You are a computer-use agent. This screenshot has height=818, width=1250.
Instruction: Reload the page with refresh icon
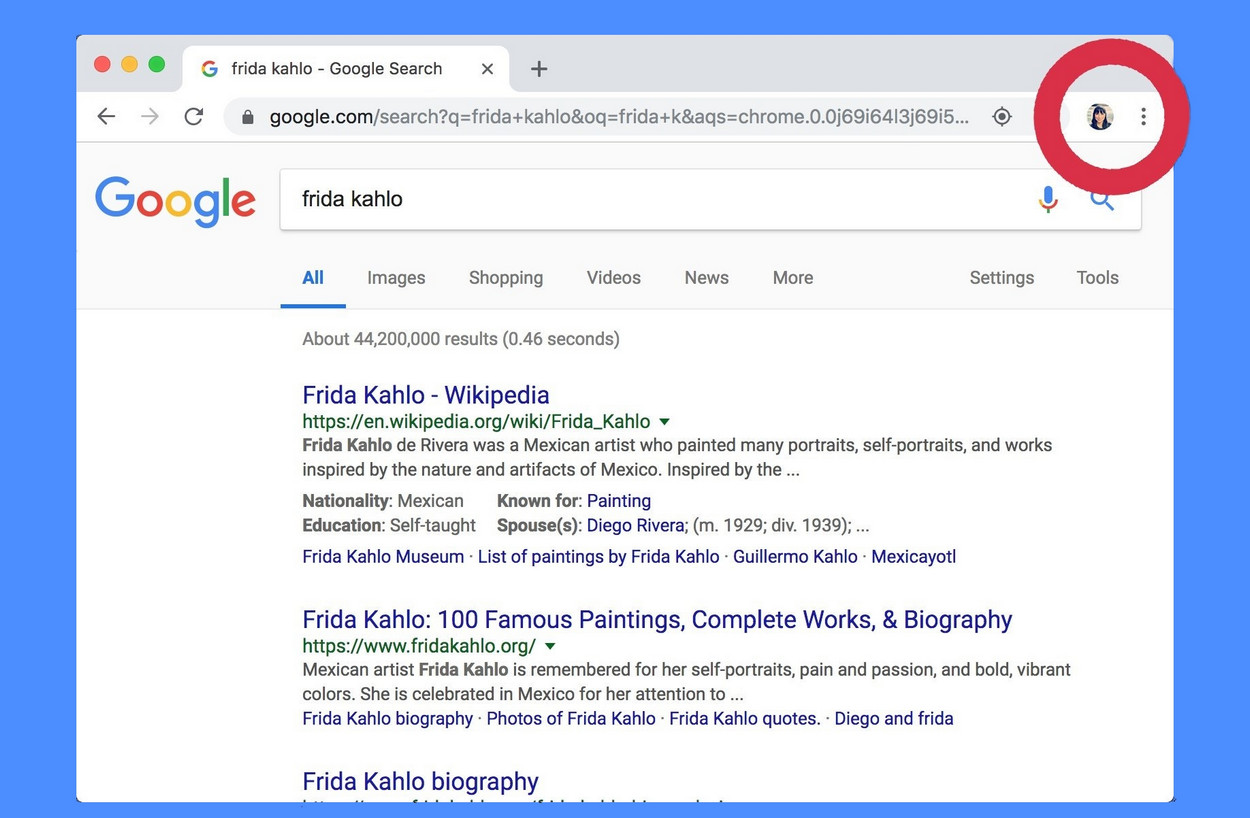coord(194,117)
